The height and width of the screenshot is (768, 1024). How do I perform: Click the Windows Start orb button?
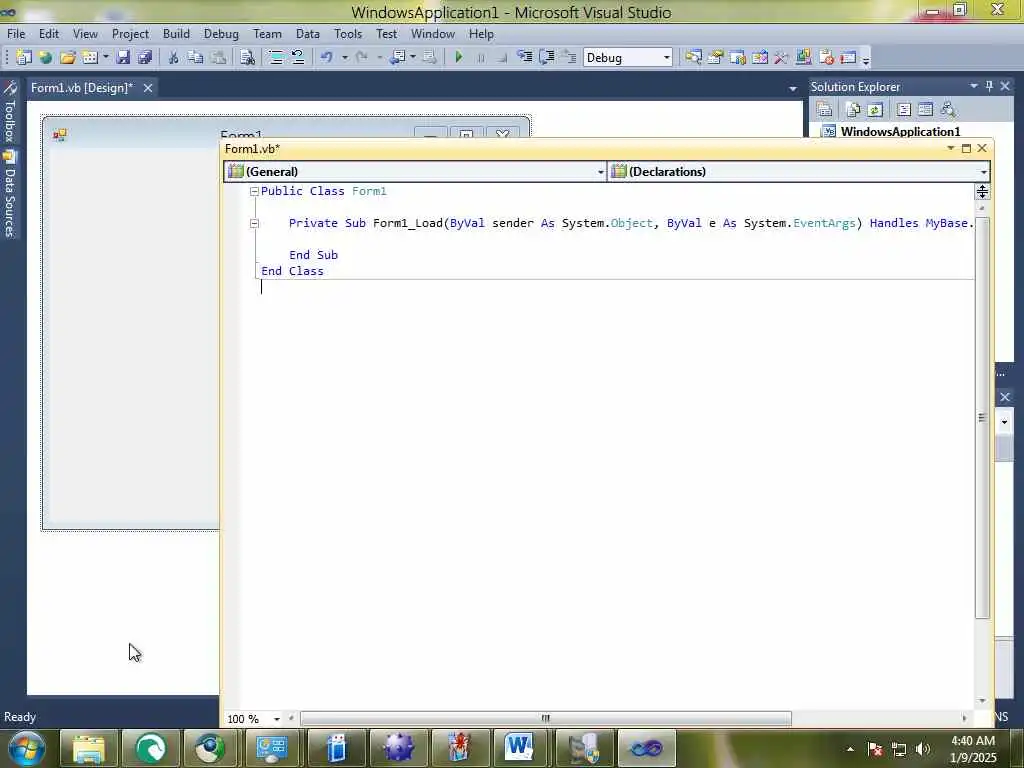[27, 748]
